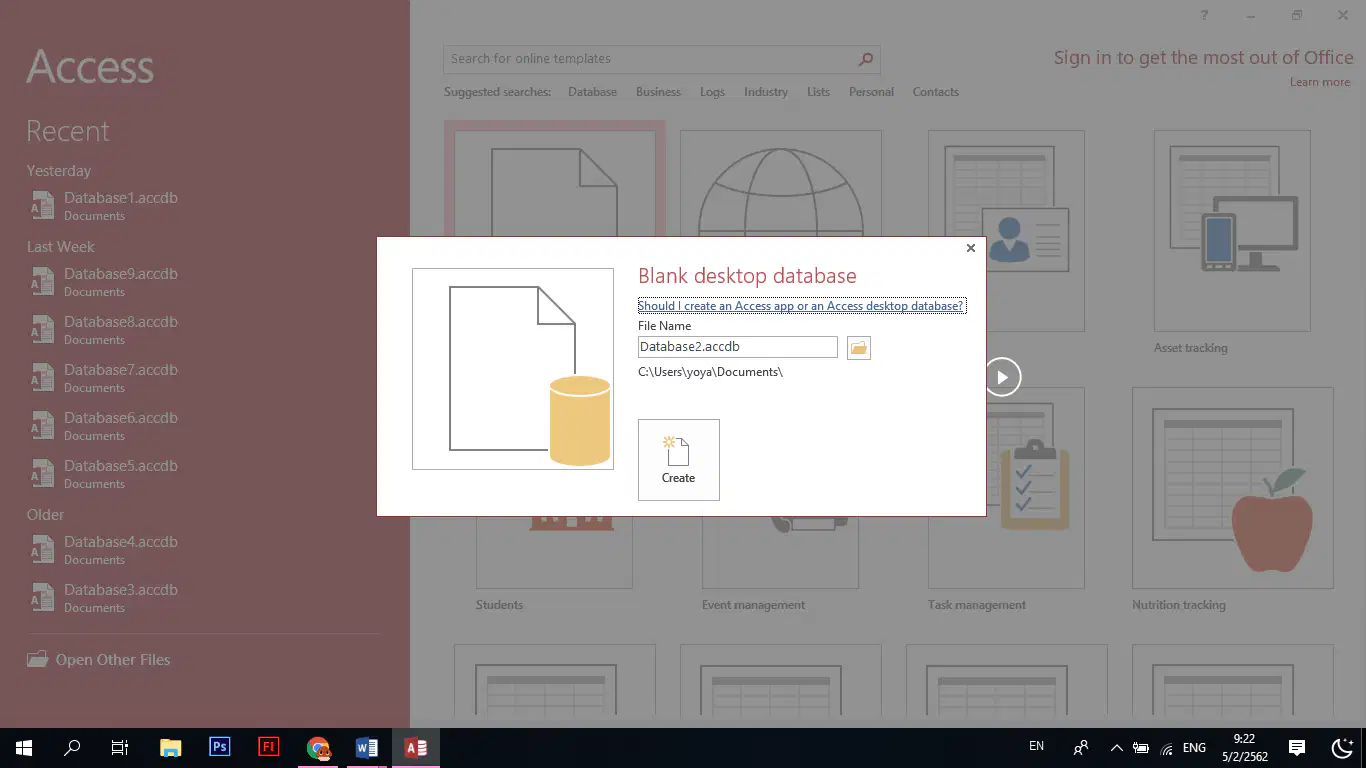Select the Business suggested search
The width and height of the screenshot is (1366, 768).
coord(658,92)
